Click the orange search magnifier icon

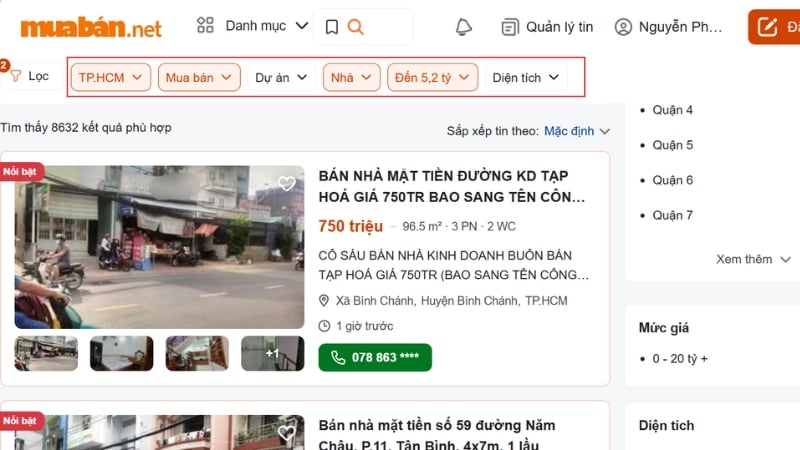point(356,27)
